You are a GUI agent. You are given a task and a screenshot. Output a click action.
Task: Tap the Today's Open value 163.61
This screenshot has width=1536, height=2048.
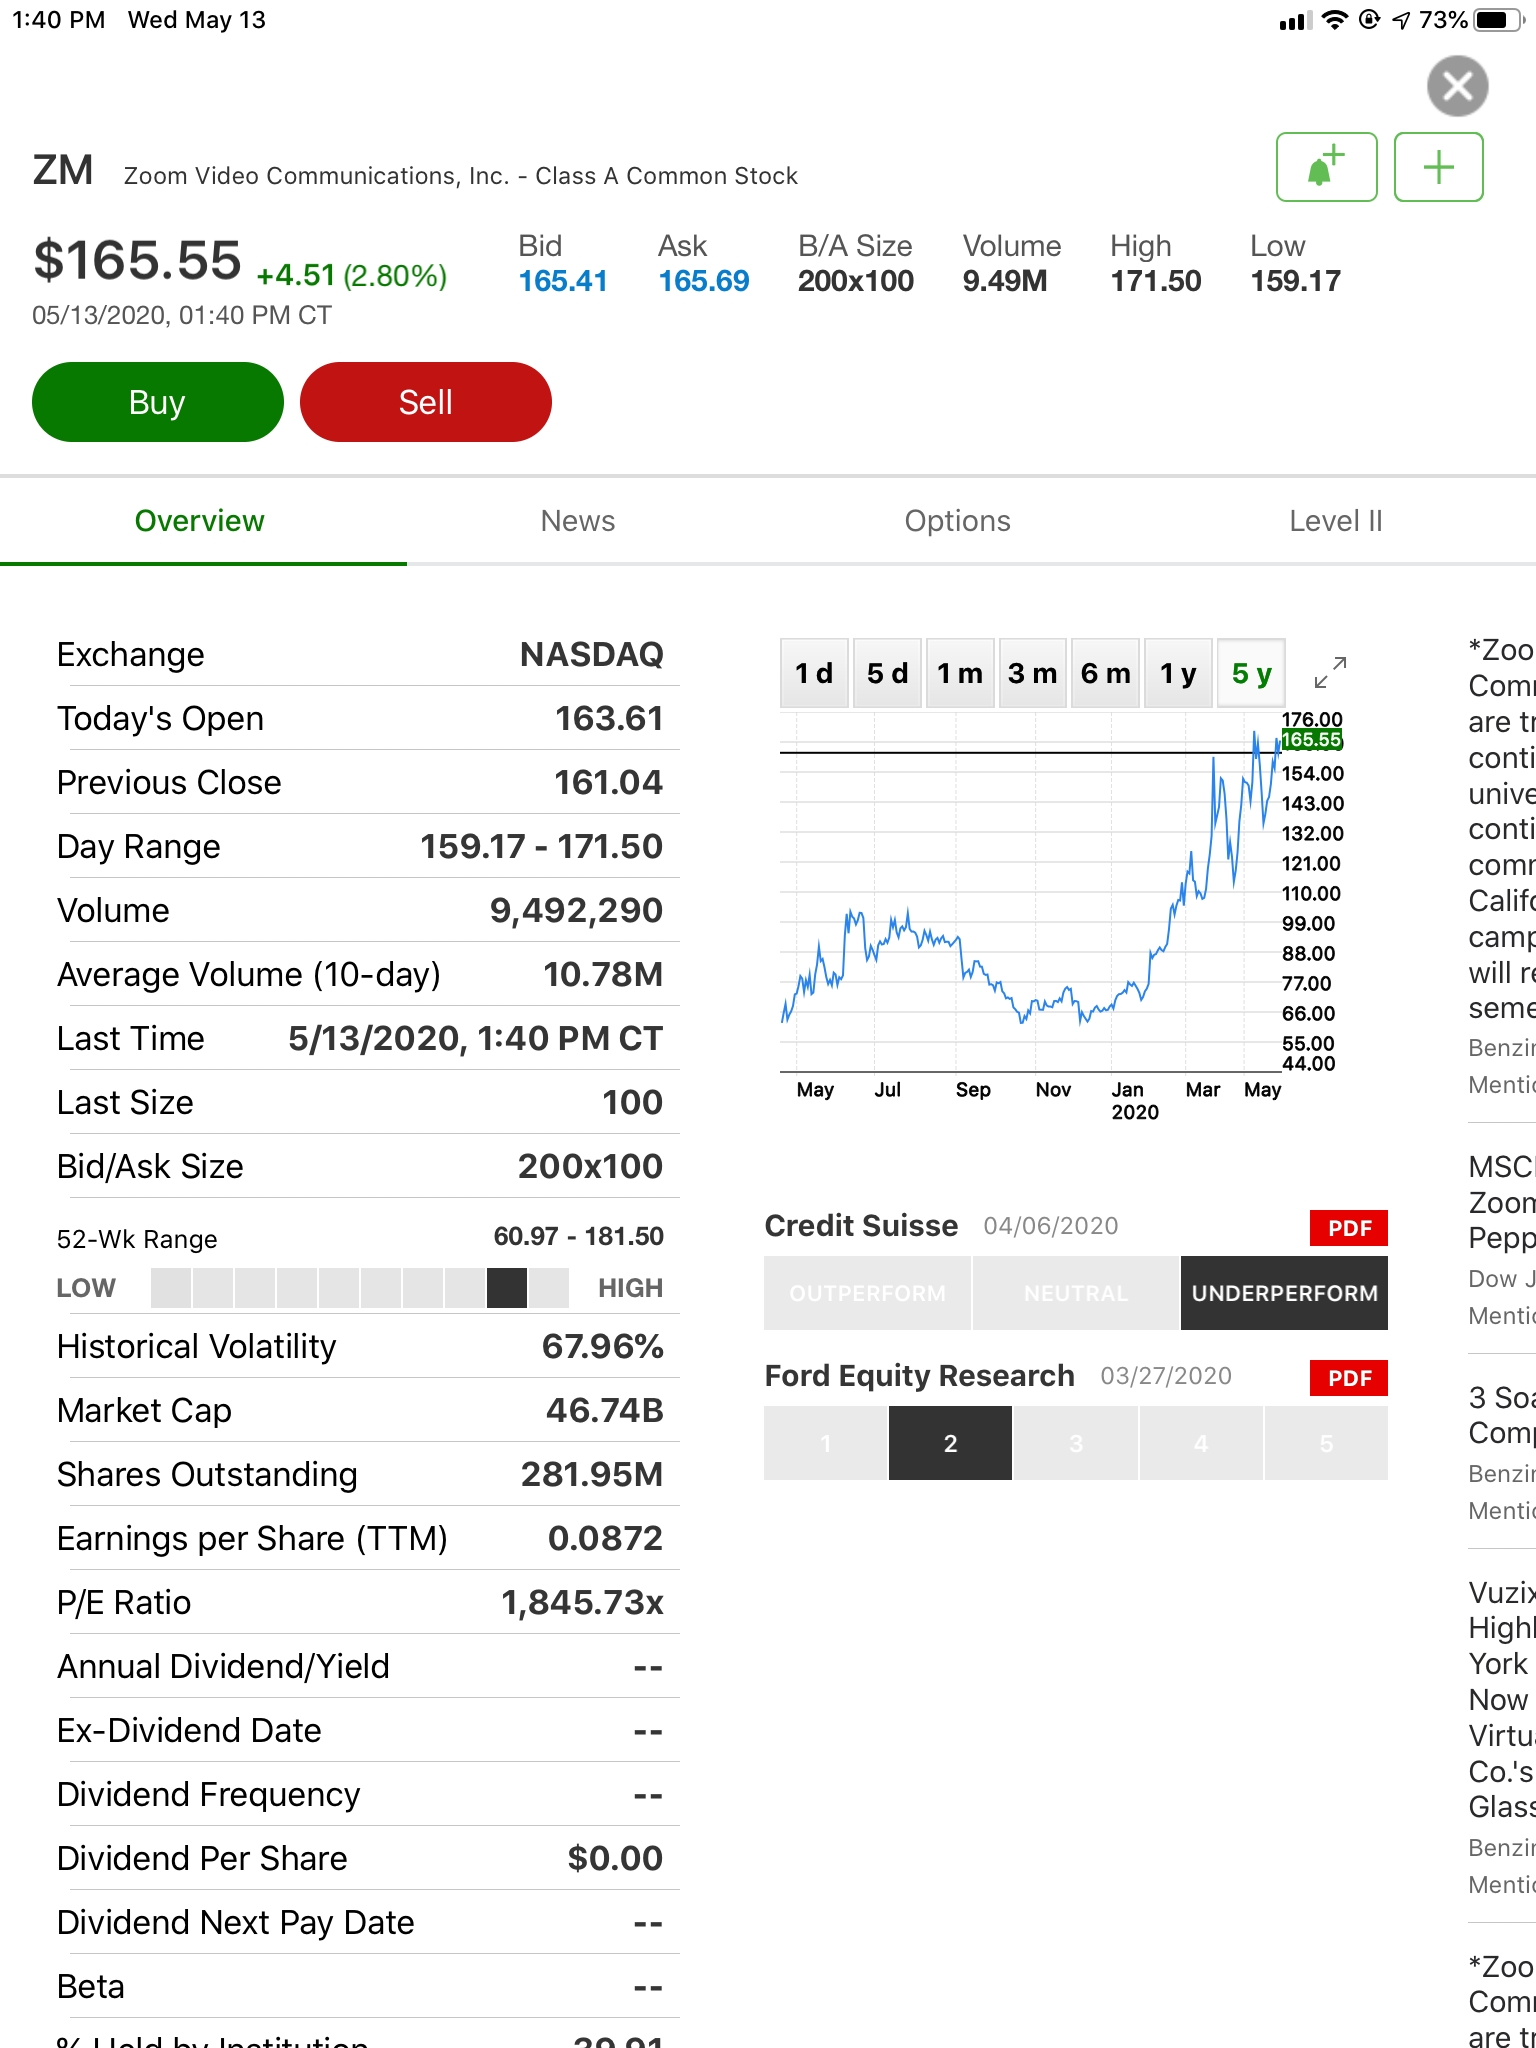click(x=609, y=718)
